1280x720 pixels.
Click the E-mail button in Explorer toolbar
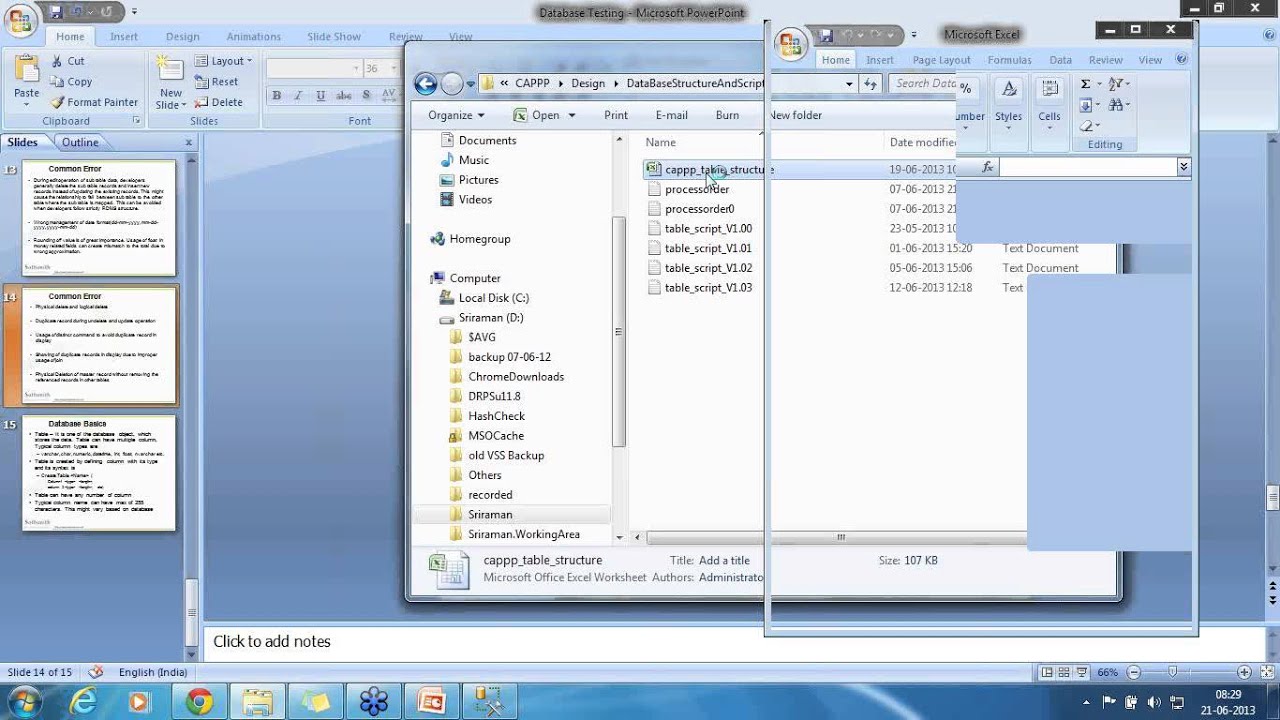pyautogui.click(x=671, y=115)
